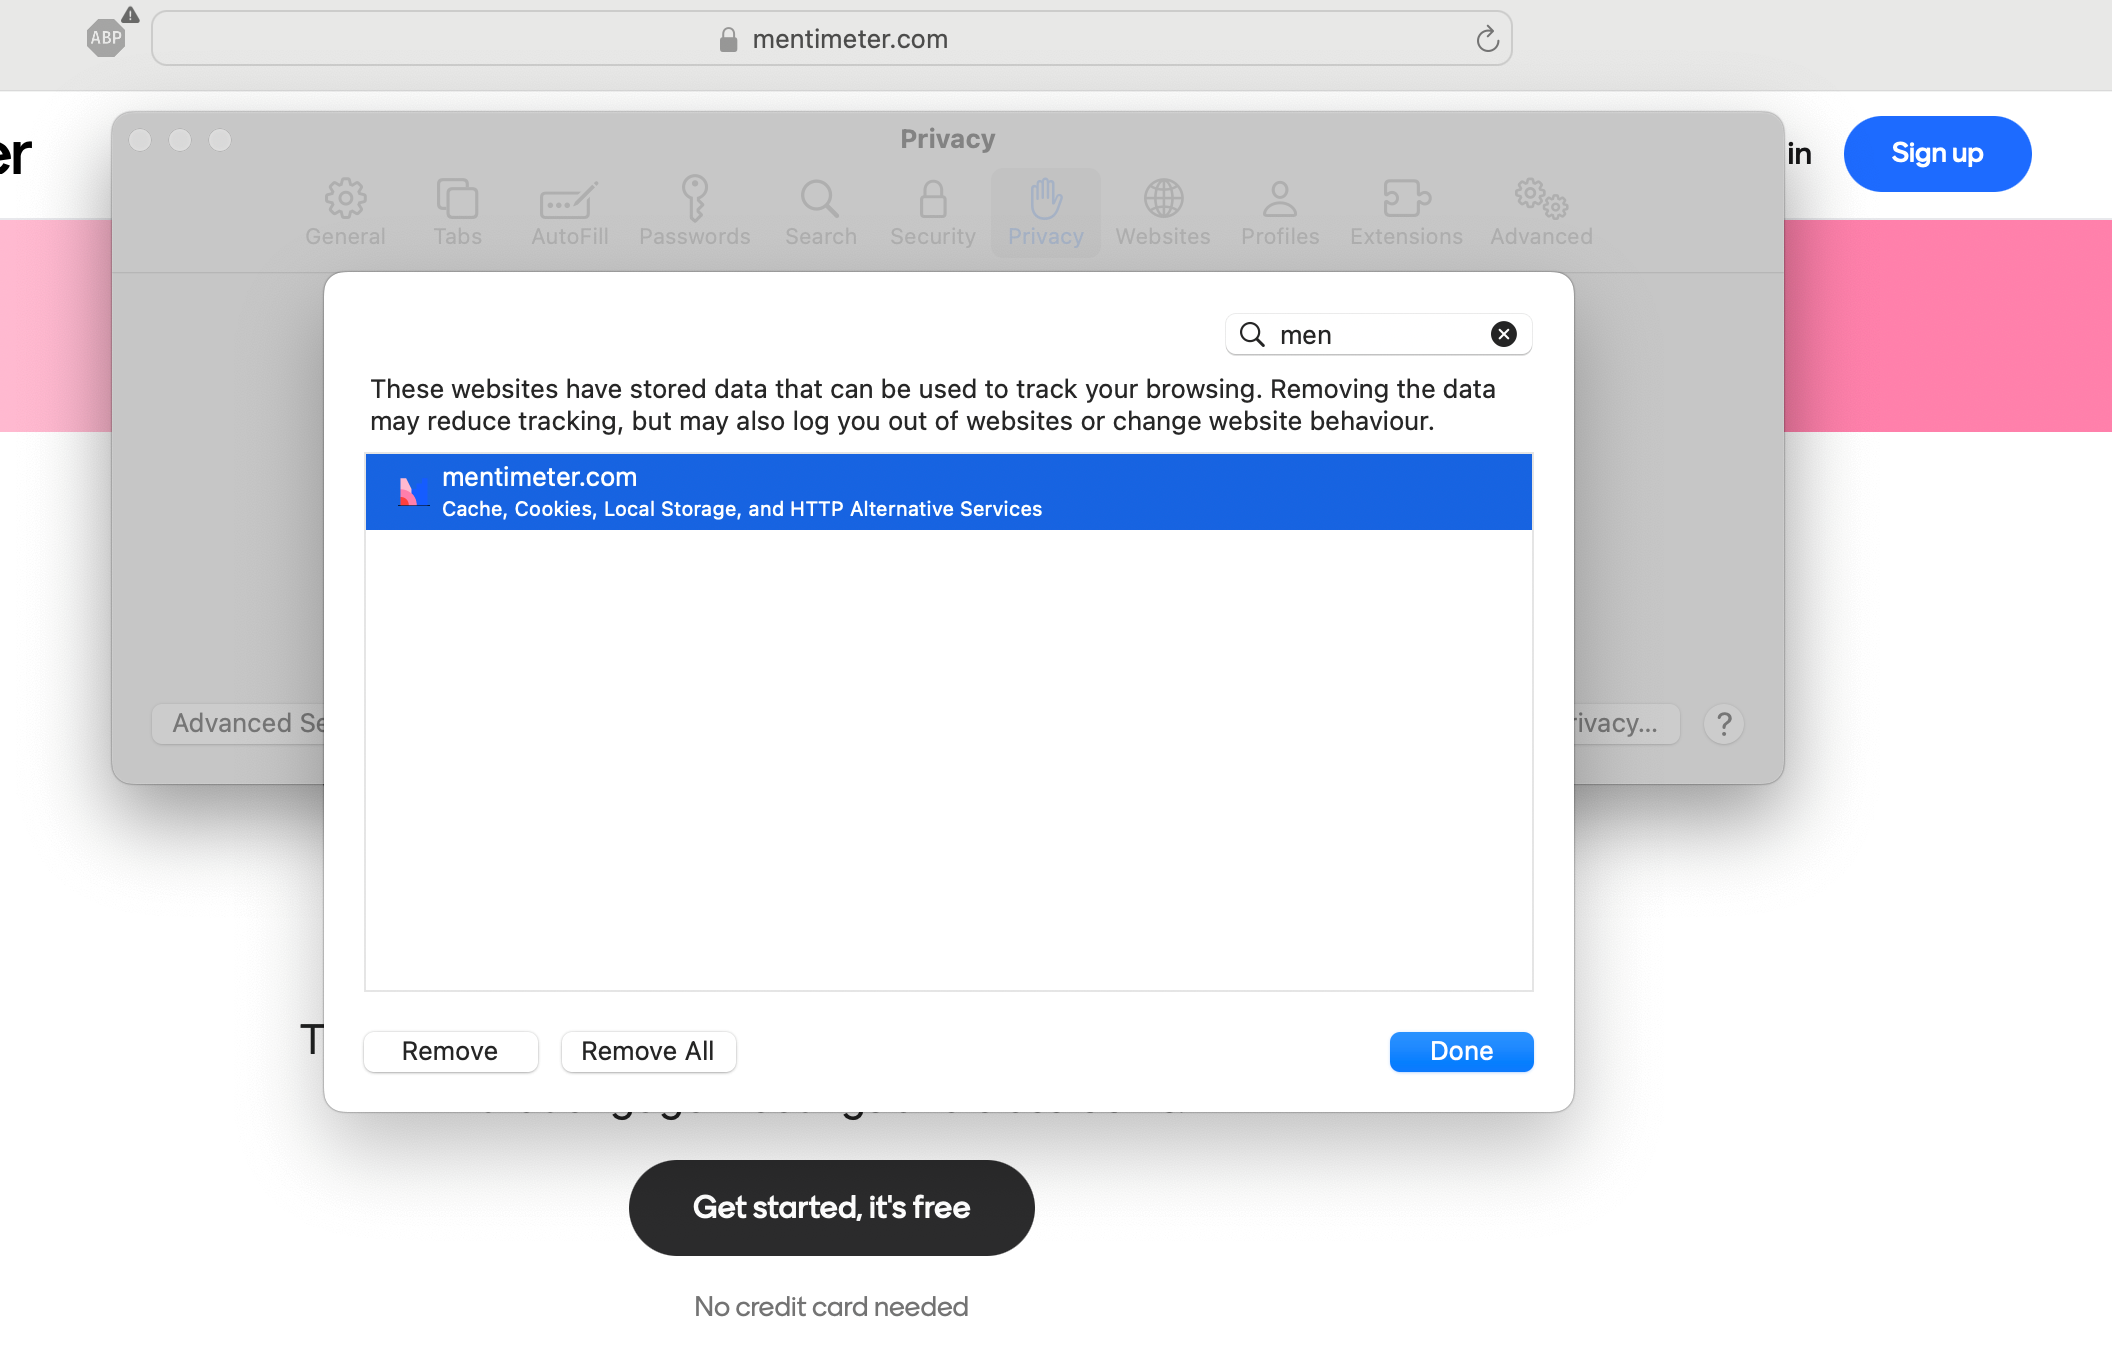Click the magnifying glass search icon
The image size is (2112, 1360).
1252,334
